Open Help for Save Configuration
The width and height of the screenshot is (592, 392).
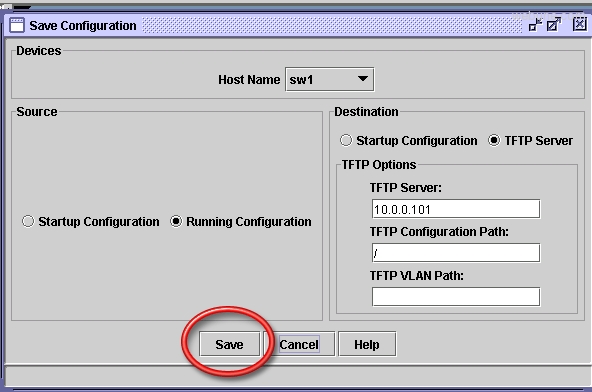(367, 344)
